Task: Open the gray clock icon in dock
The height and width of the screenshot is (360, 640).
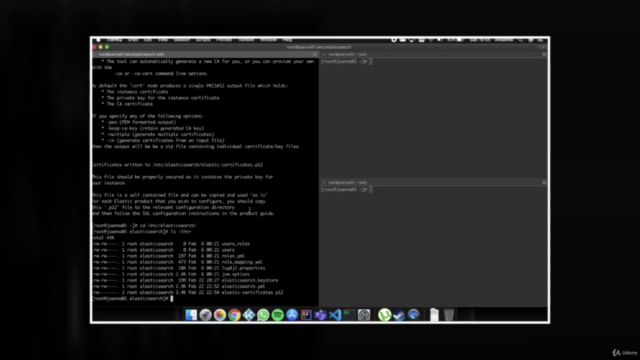Action: pyautogui.click(x=364, y=315)
